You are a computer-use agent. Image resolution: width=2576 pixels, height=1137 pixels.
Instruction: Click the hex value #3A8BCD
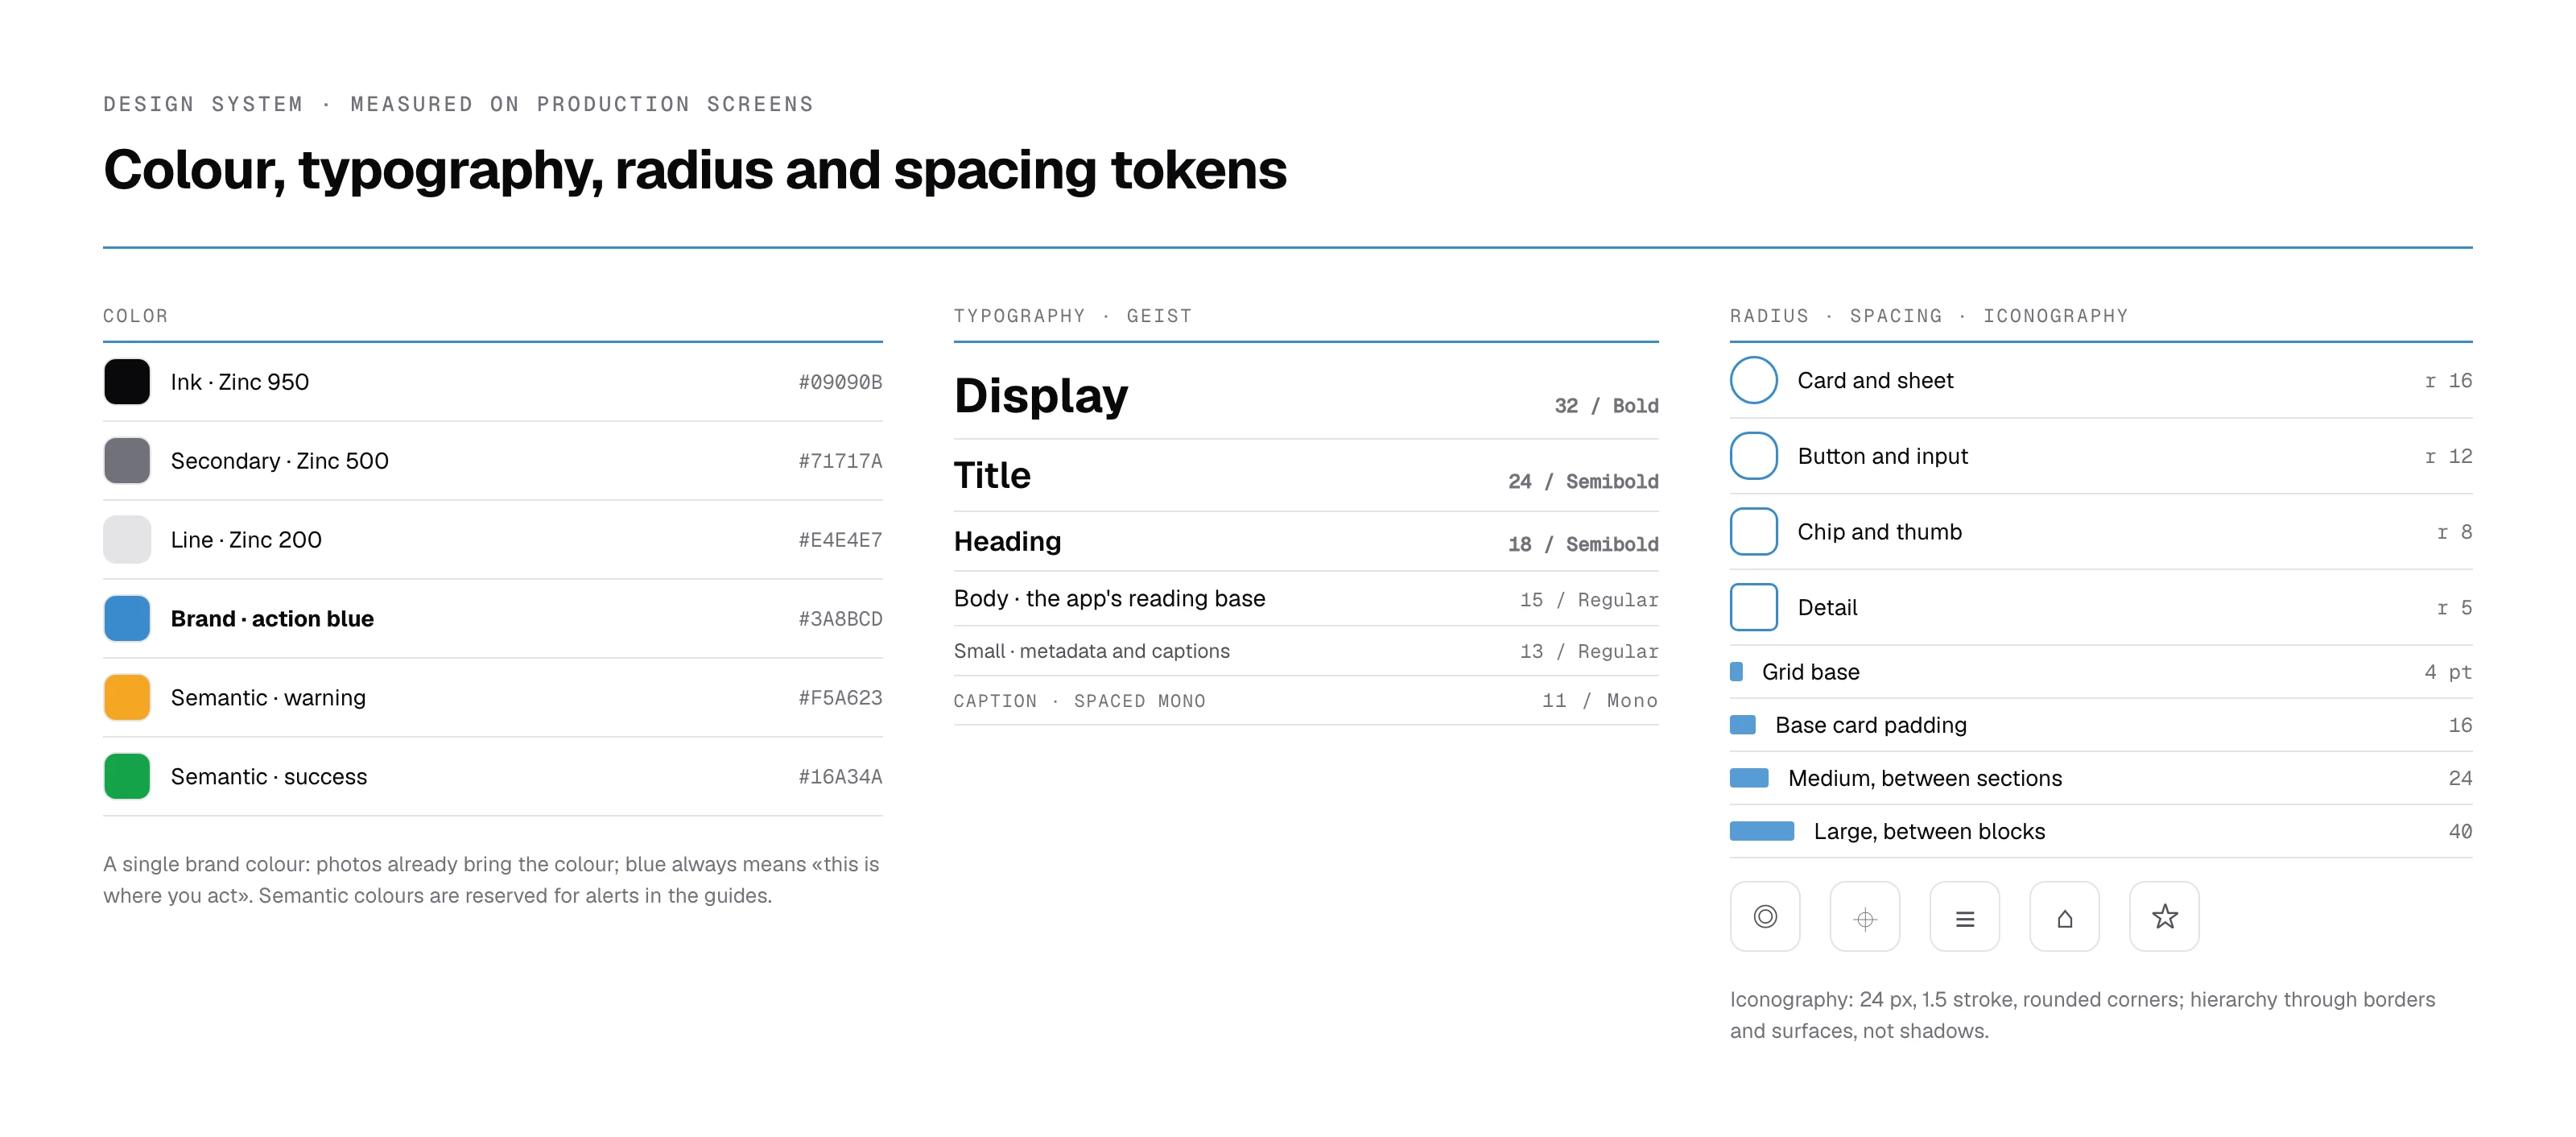click(840, 619)
